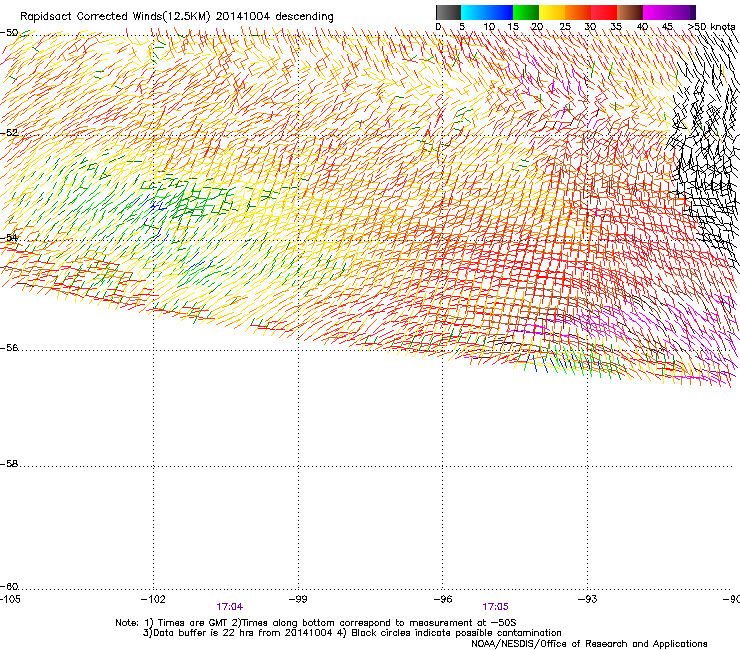Click the '>50 knots' legend label
Image resolution: width=740 pixels, height=650 pixels.
[712, 27]
